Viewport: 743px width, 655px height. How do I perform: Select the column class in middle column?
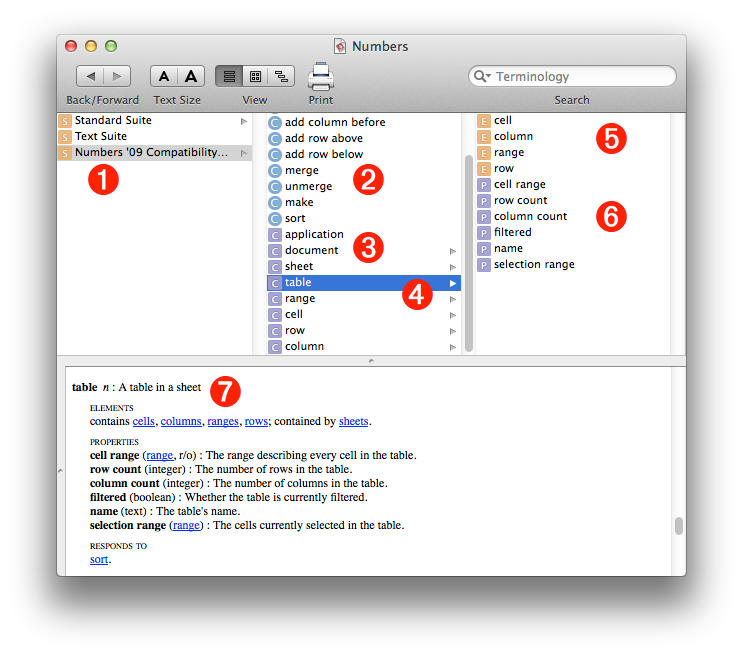click(363, 347)
